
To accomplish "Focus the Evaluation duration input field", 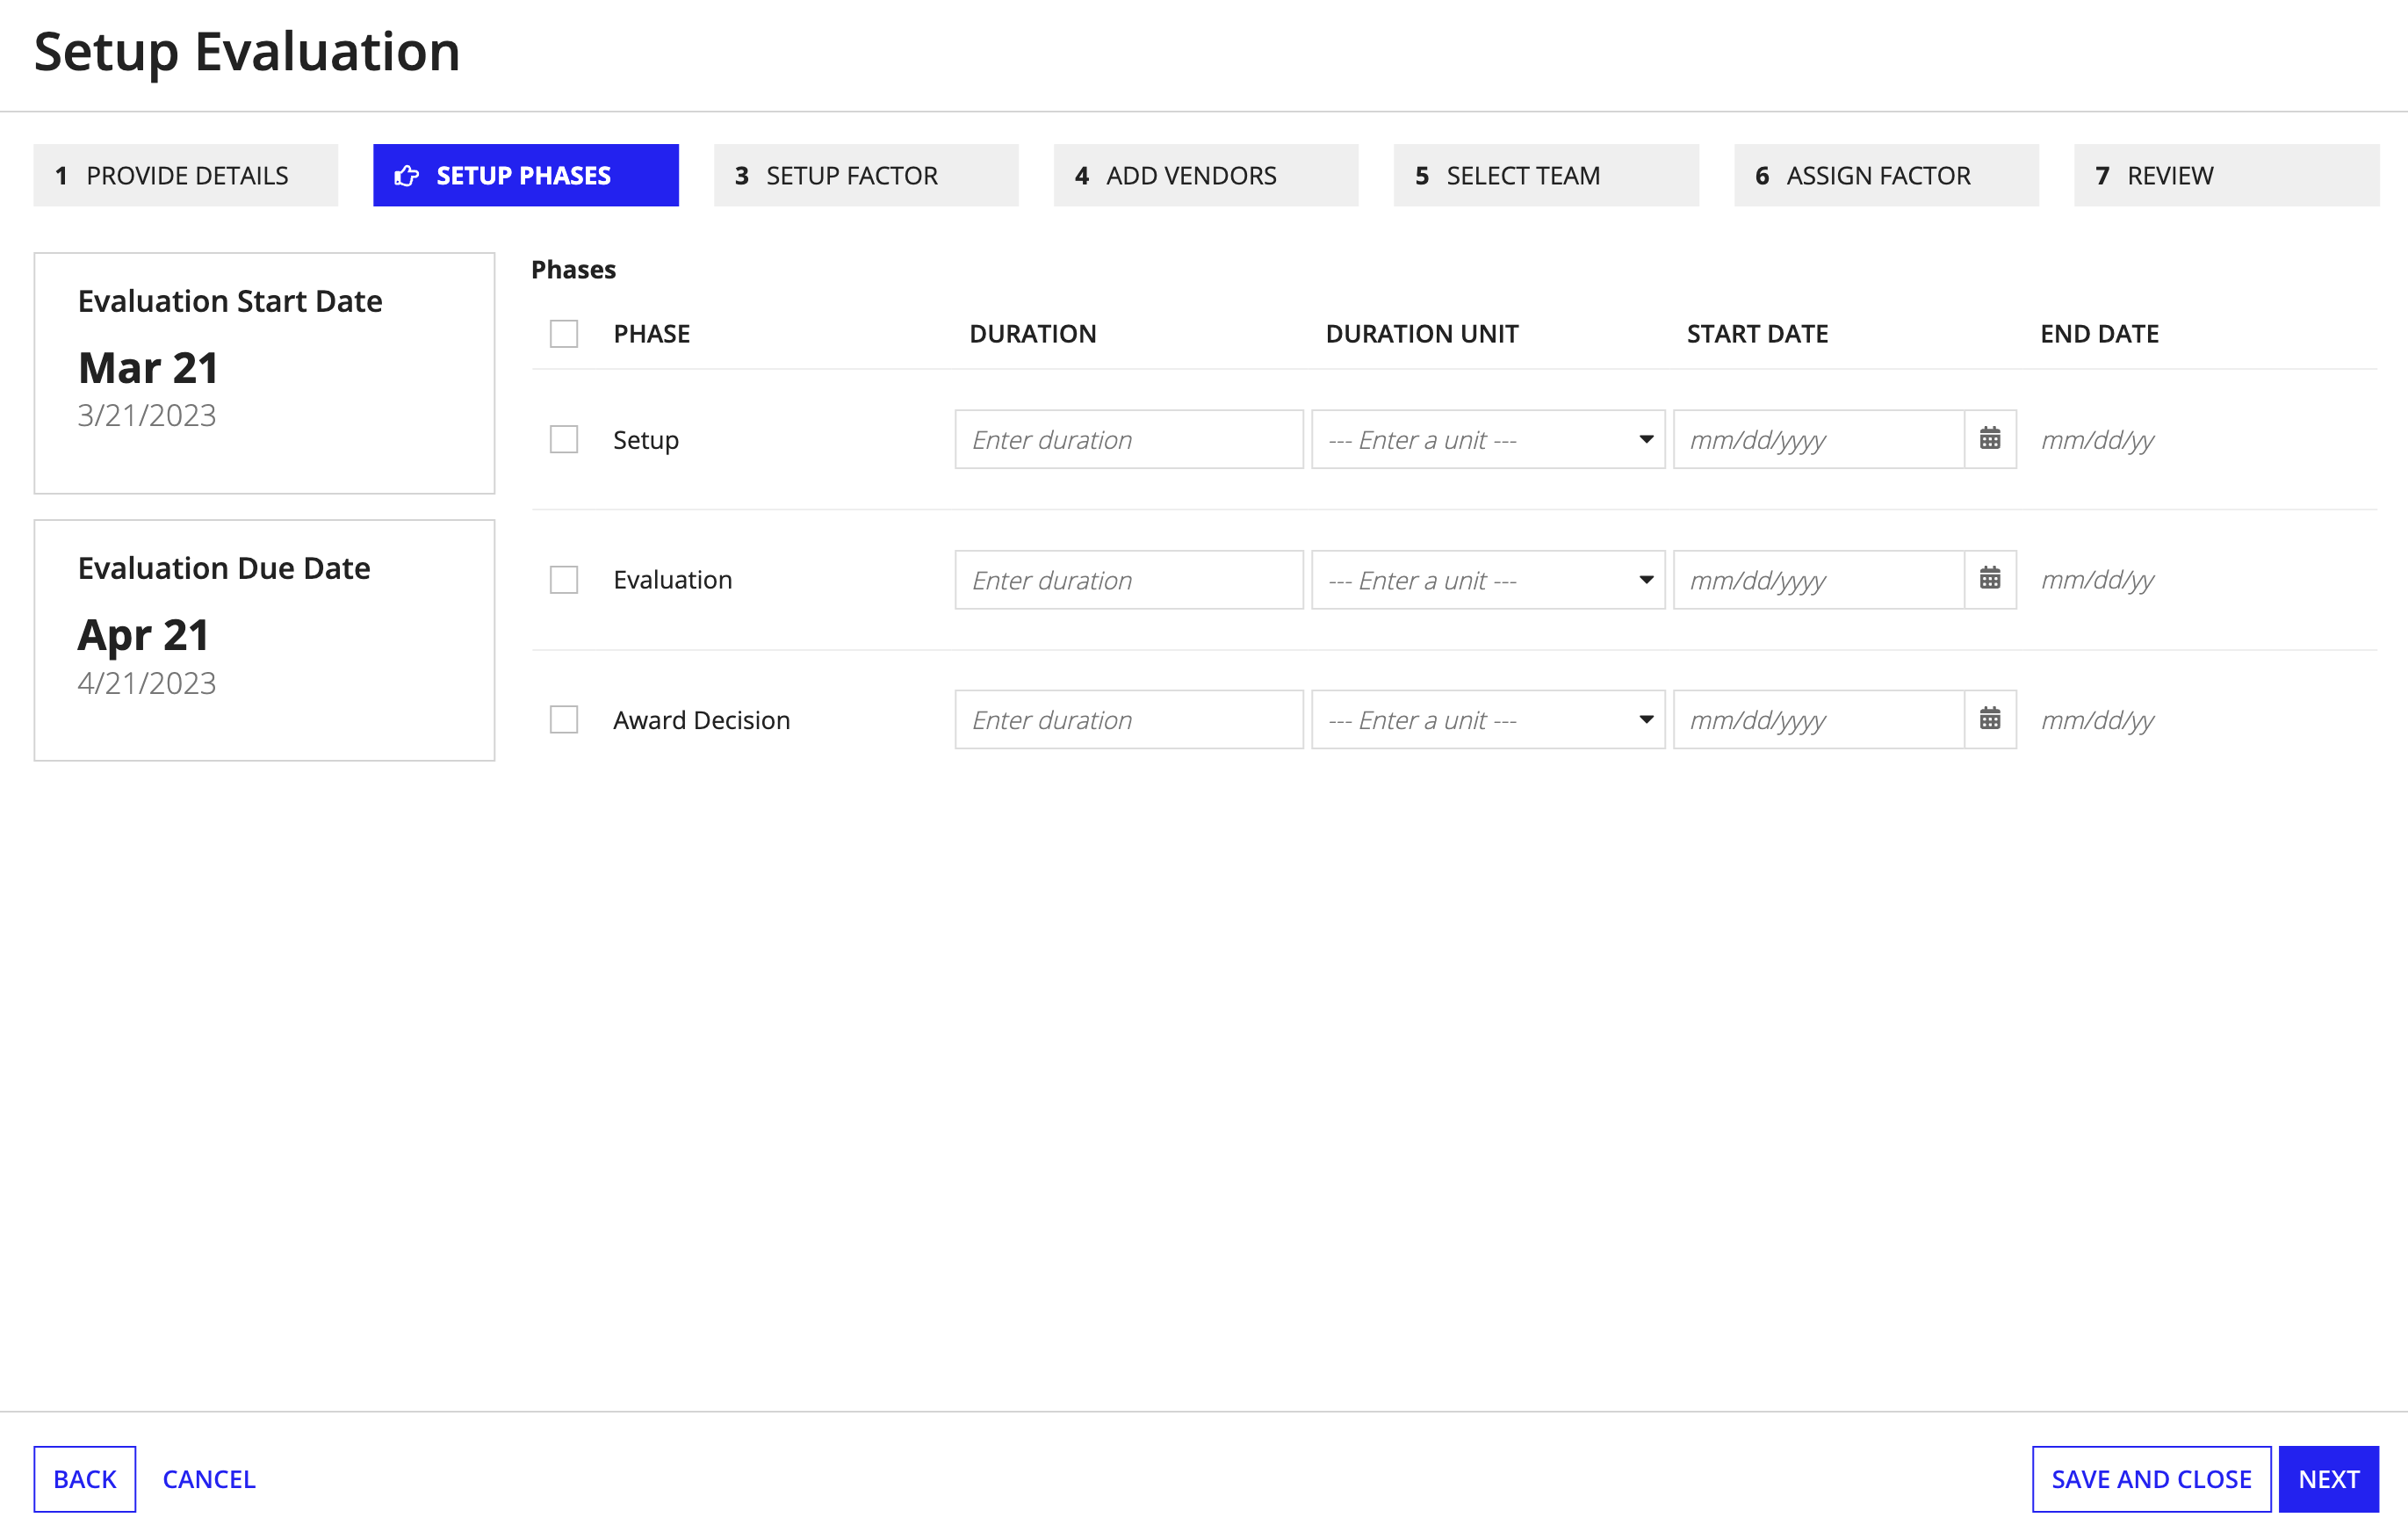I will coord(1129,579).
